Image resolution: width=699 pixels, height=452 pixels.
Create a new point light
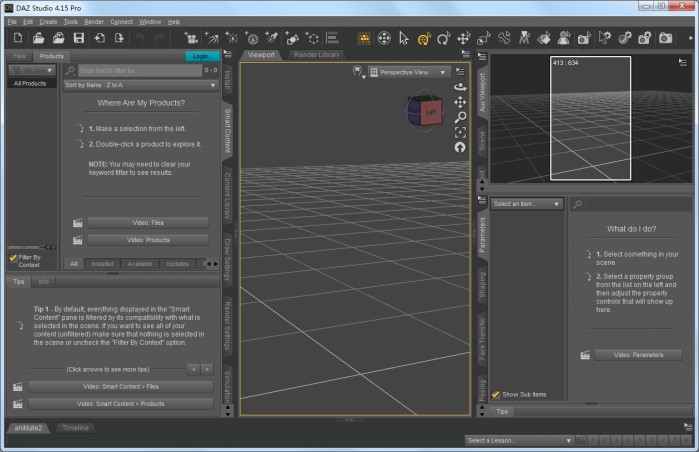(231, 38)
